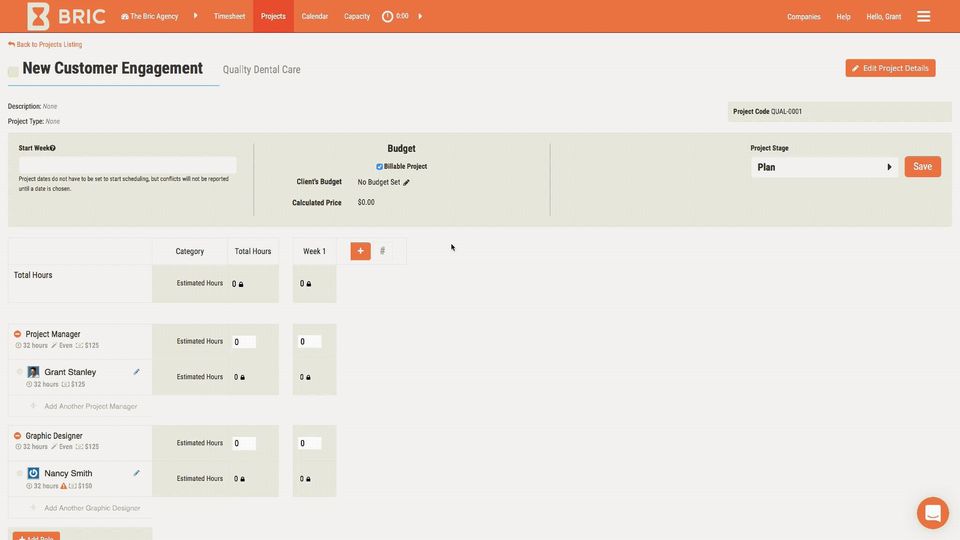Open the Timesheet tab
This screenshot has width=960, height=540.
[229, 17]
